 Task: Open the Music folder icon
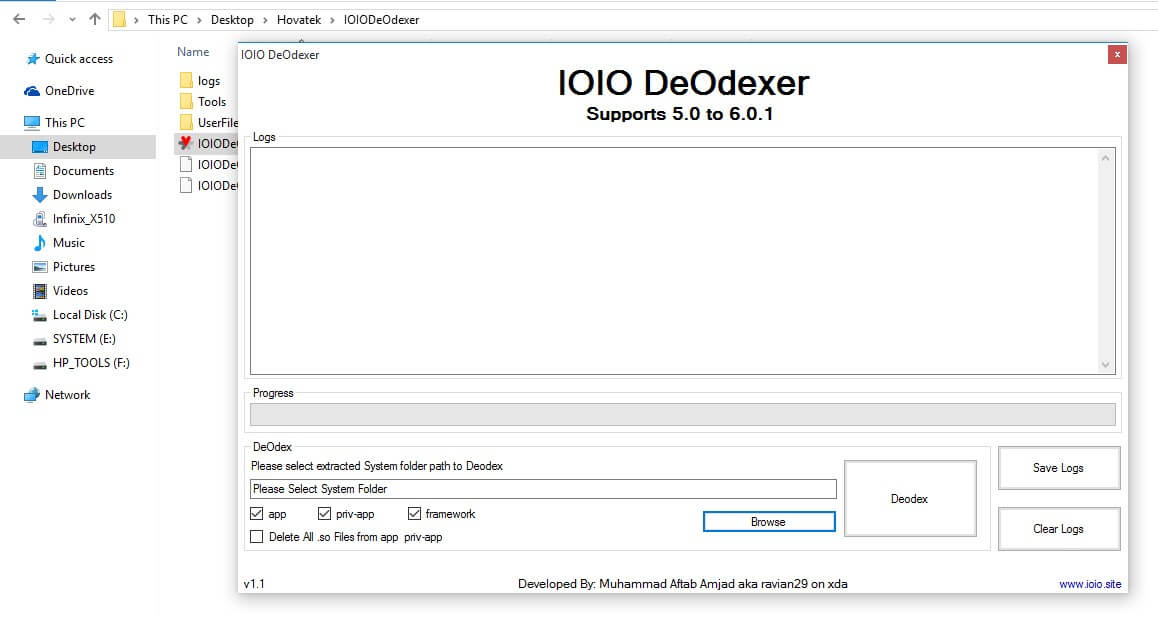coord(40,243)
